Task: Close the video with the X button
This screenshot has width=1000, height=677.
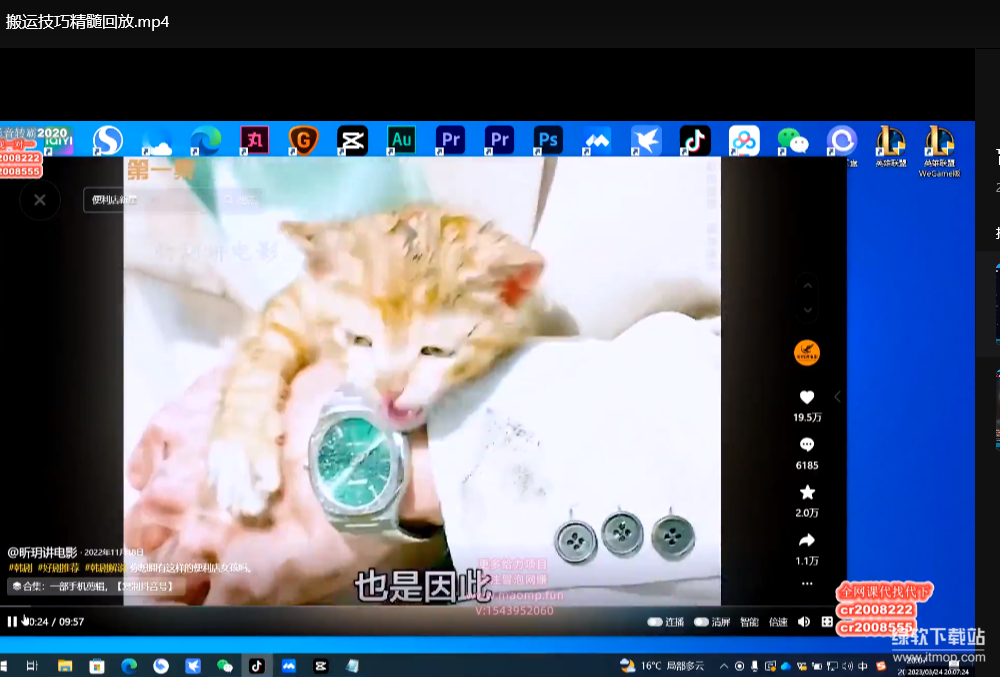Action: (40, 200)
